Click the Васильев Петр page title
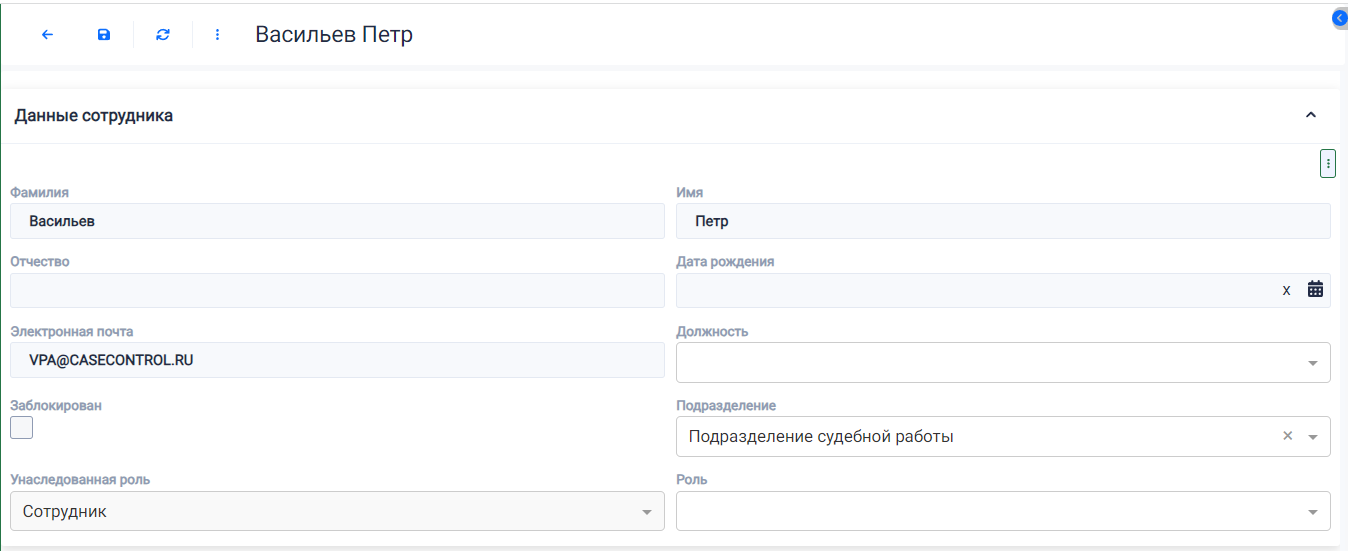The height and width of the screenshot is (551, 1348). [x=334, y=34]
